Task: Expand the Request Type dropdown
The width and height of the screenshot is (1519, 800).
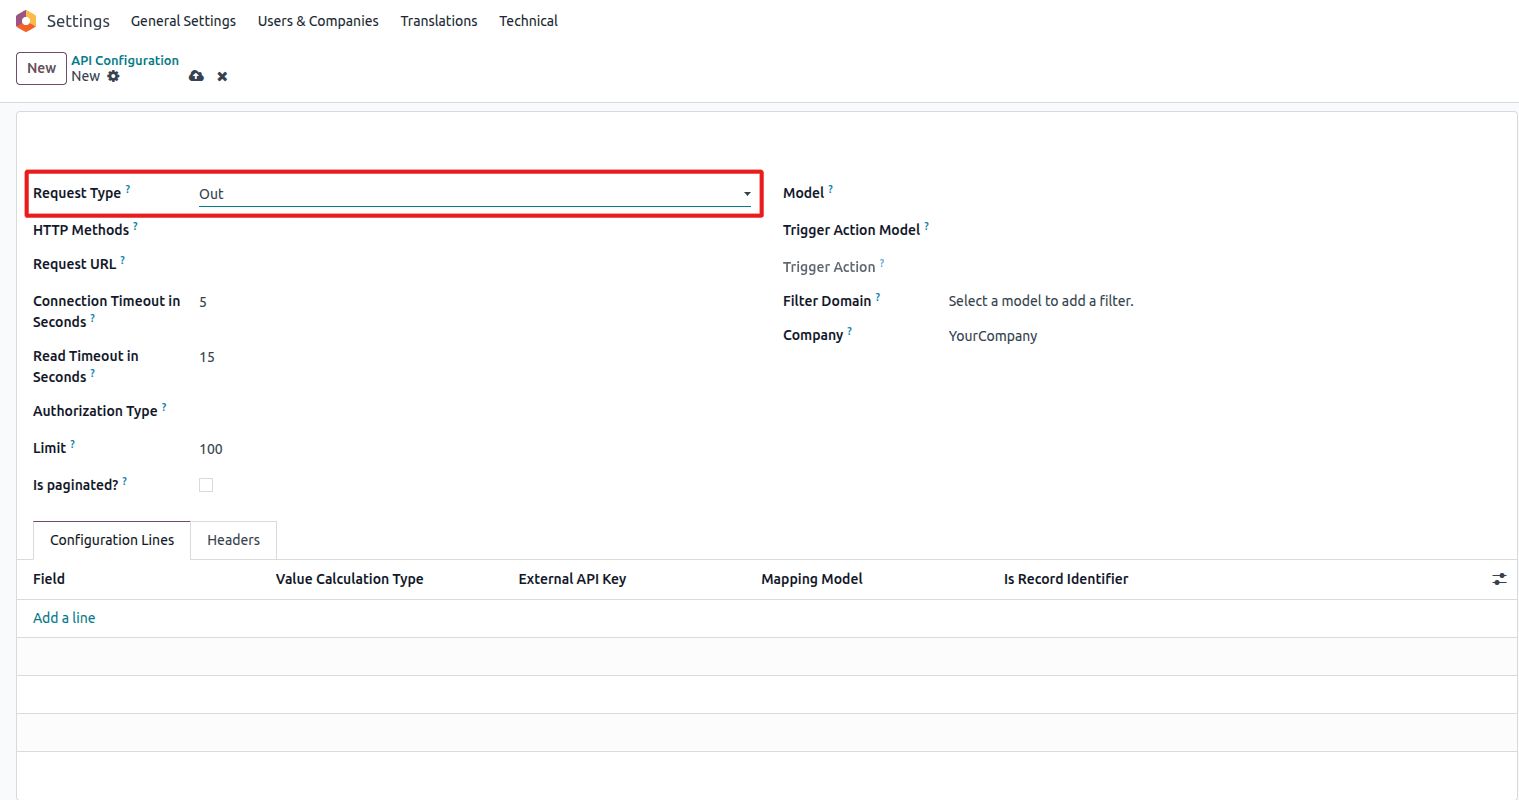Action: coord(474,194)
